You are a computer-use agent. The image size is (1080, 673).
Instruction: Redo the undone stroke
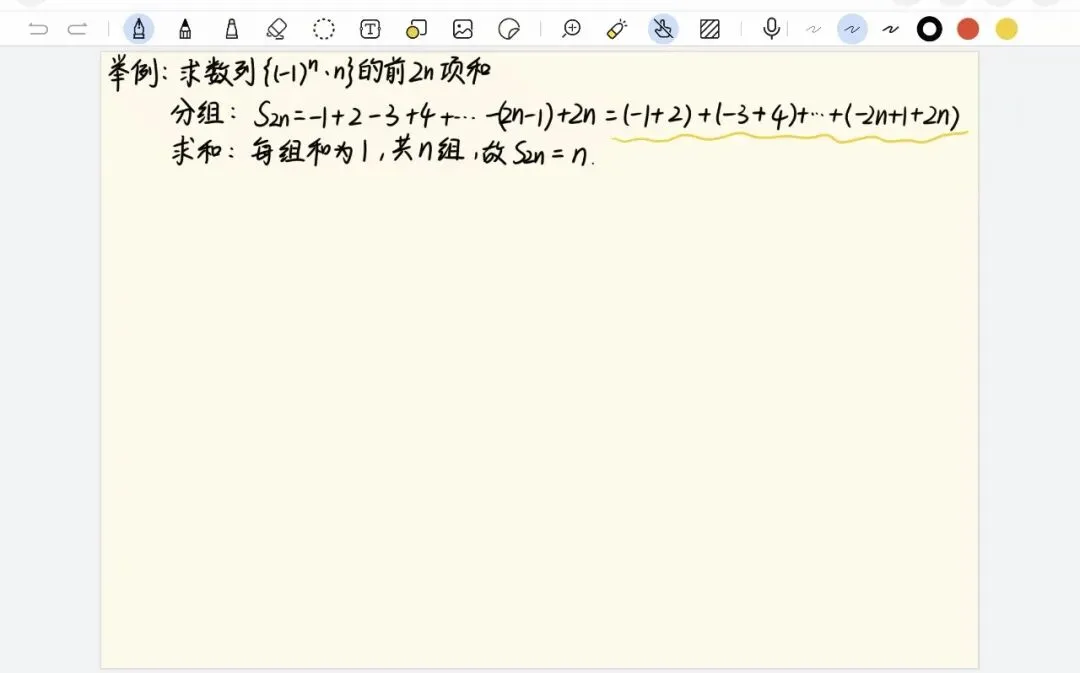[x=79, y=28]
